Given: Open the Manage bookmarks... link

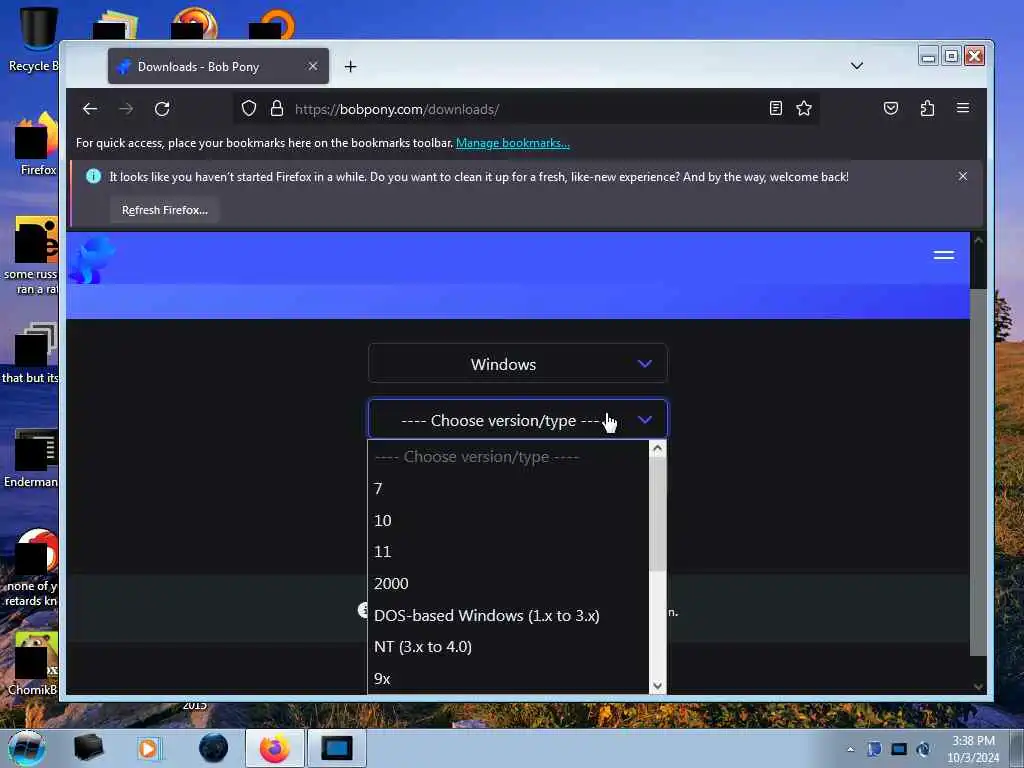Looking at the screenshot, I should click(x=513, y=143).
